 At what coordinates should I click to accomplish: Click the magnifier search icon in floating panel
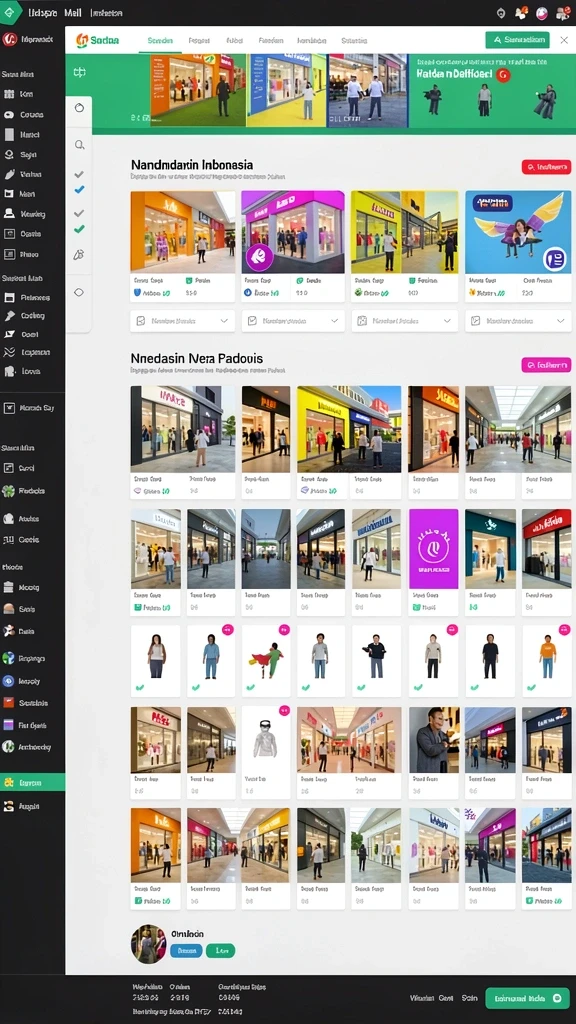[79, 144]
